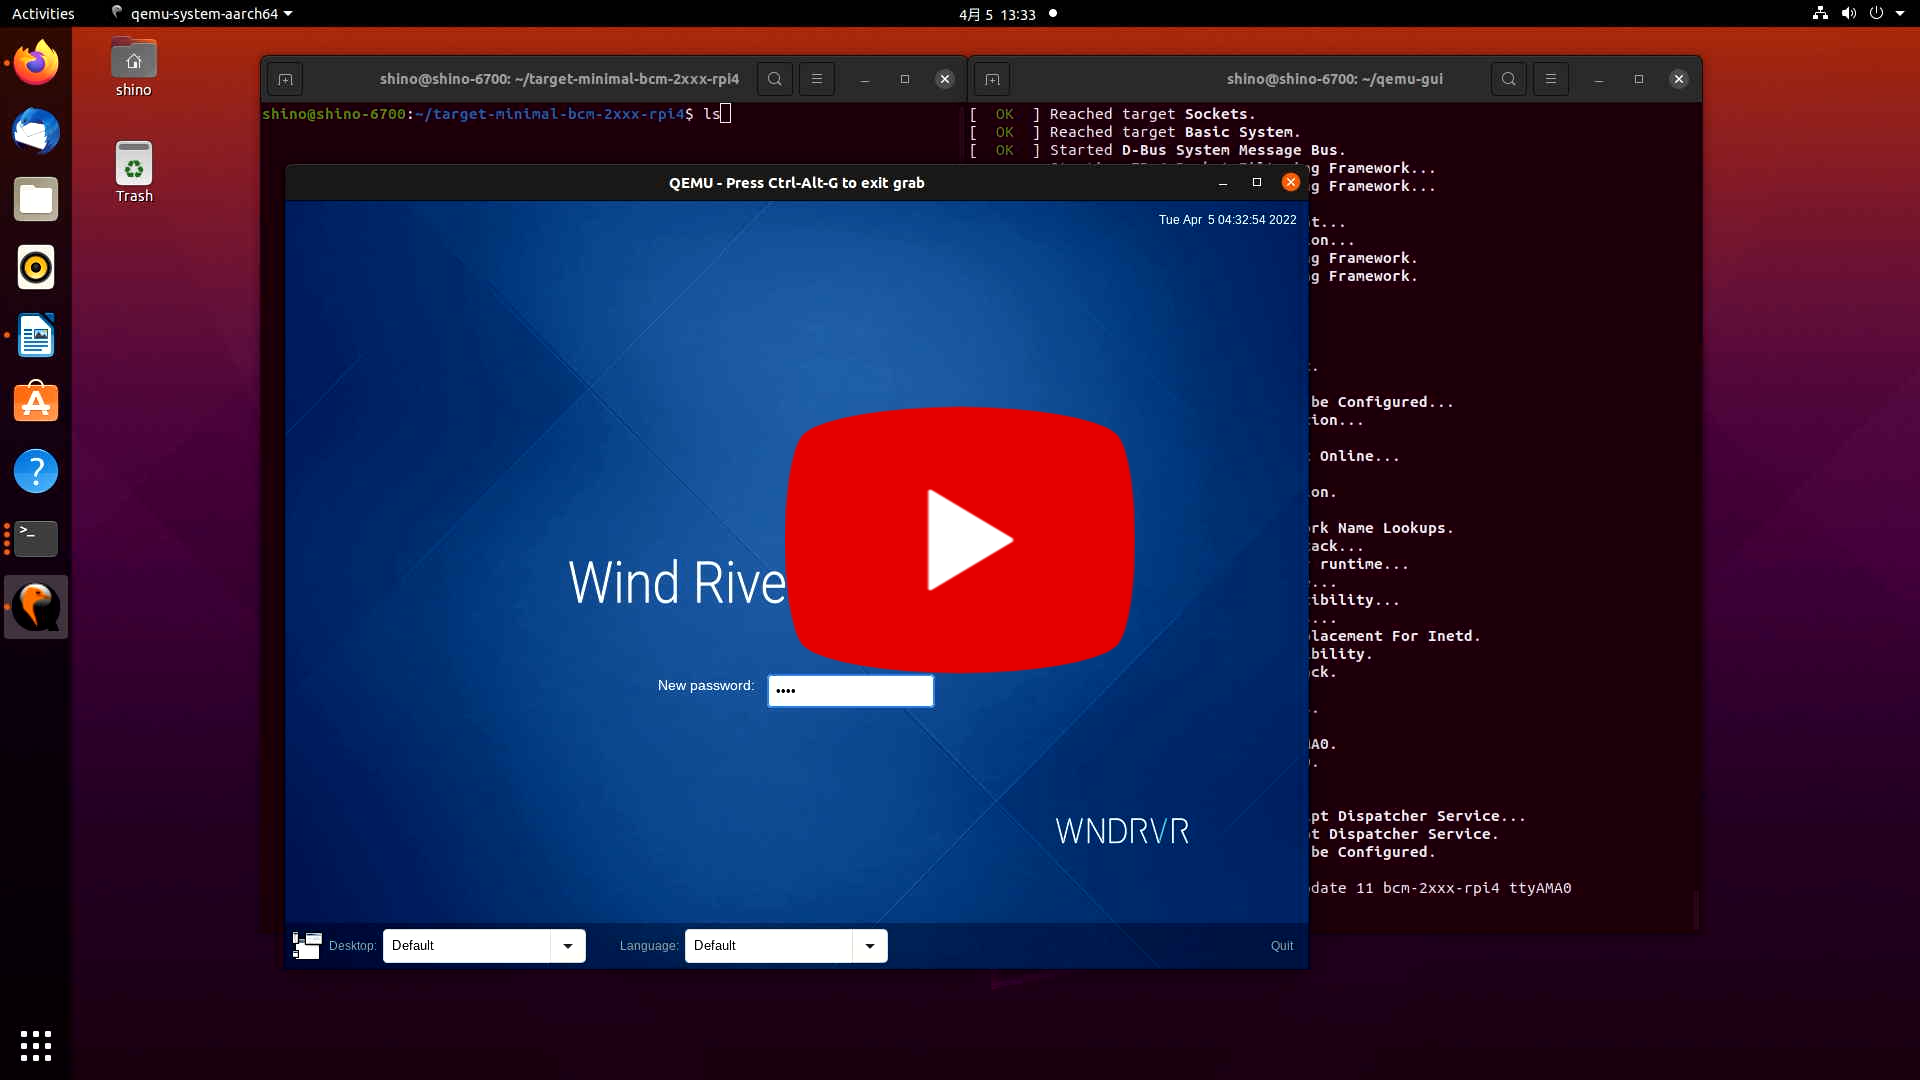Open Firefox from the dock
Image resolution: width=1920 pixels, height=1080 pixels.
click(x=36, y=63)
